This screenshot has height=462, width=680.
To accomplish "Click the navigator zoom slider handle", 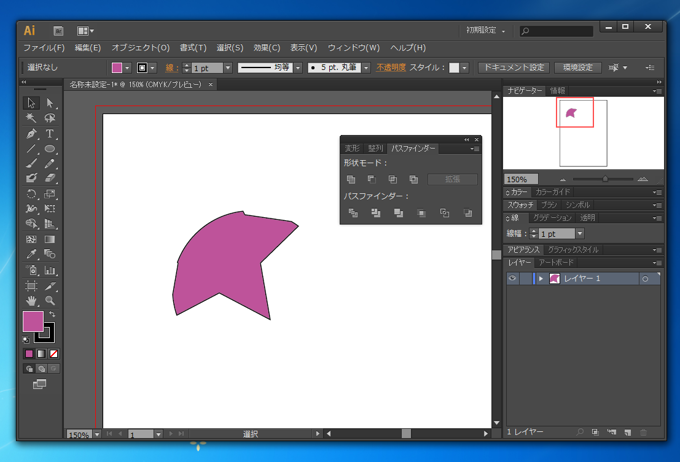I will click(605, 179).
